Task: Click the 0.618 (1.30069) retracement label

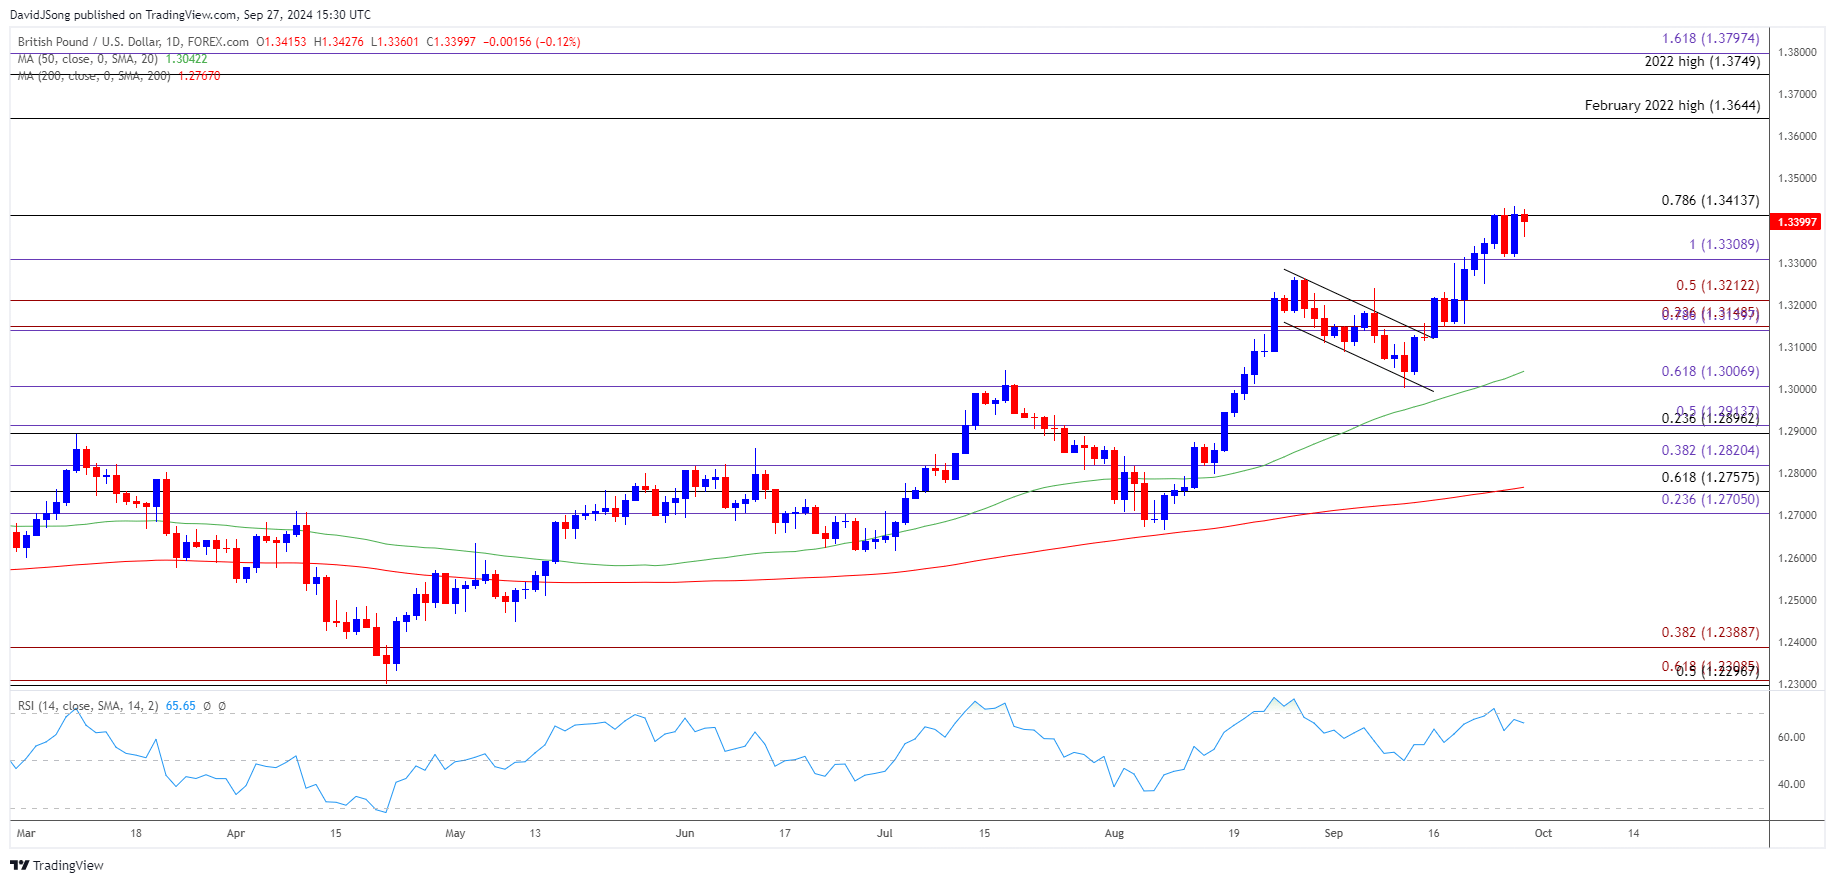Action: coord(1710,371)
